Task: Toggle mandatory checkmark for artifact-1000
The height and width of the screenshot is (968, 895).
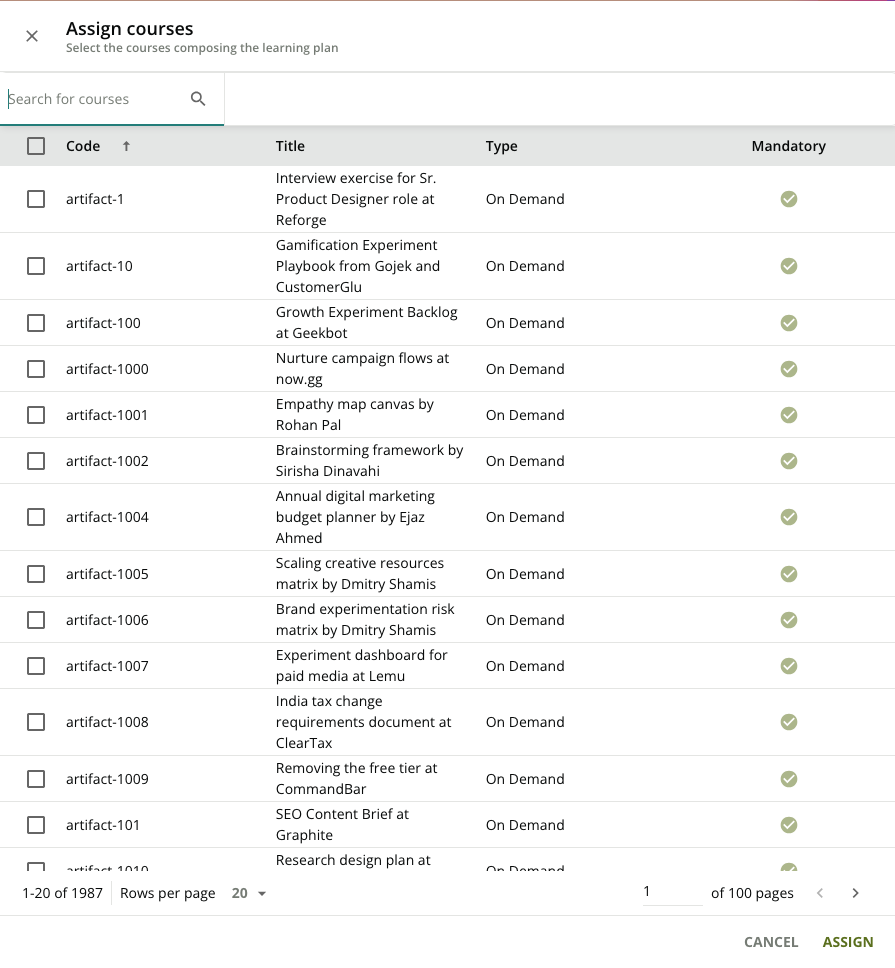Action: 789,369
